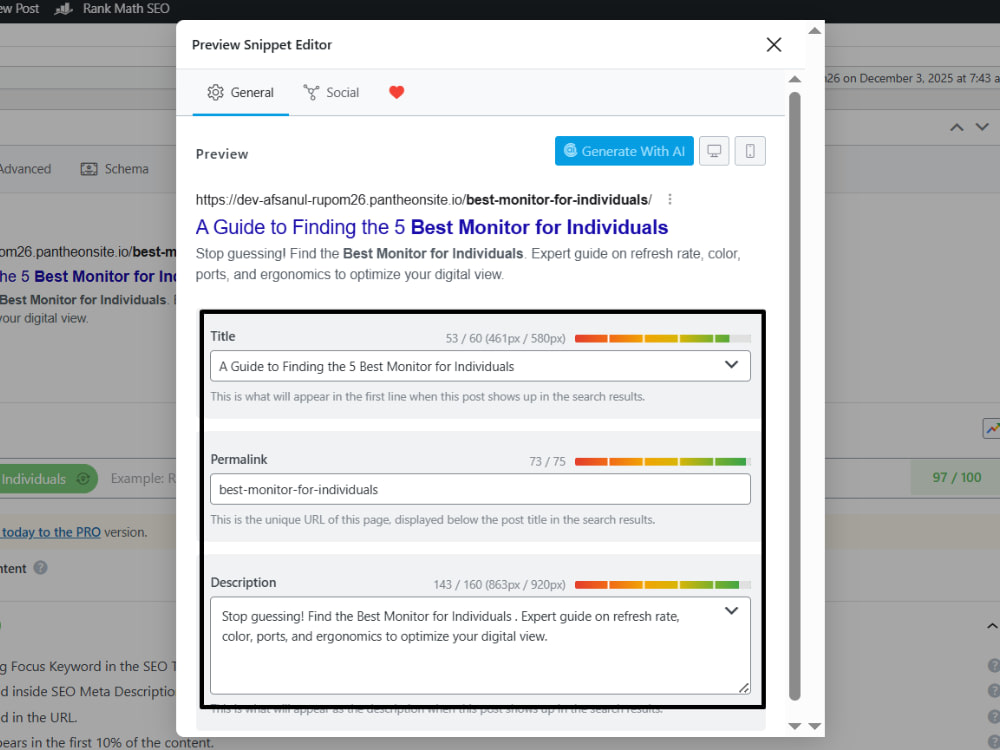The width and height of the screenshot is (1000, 750).
Task: Click the Title field helper text
Action: pos(427,397)
